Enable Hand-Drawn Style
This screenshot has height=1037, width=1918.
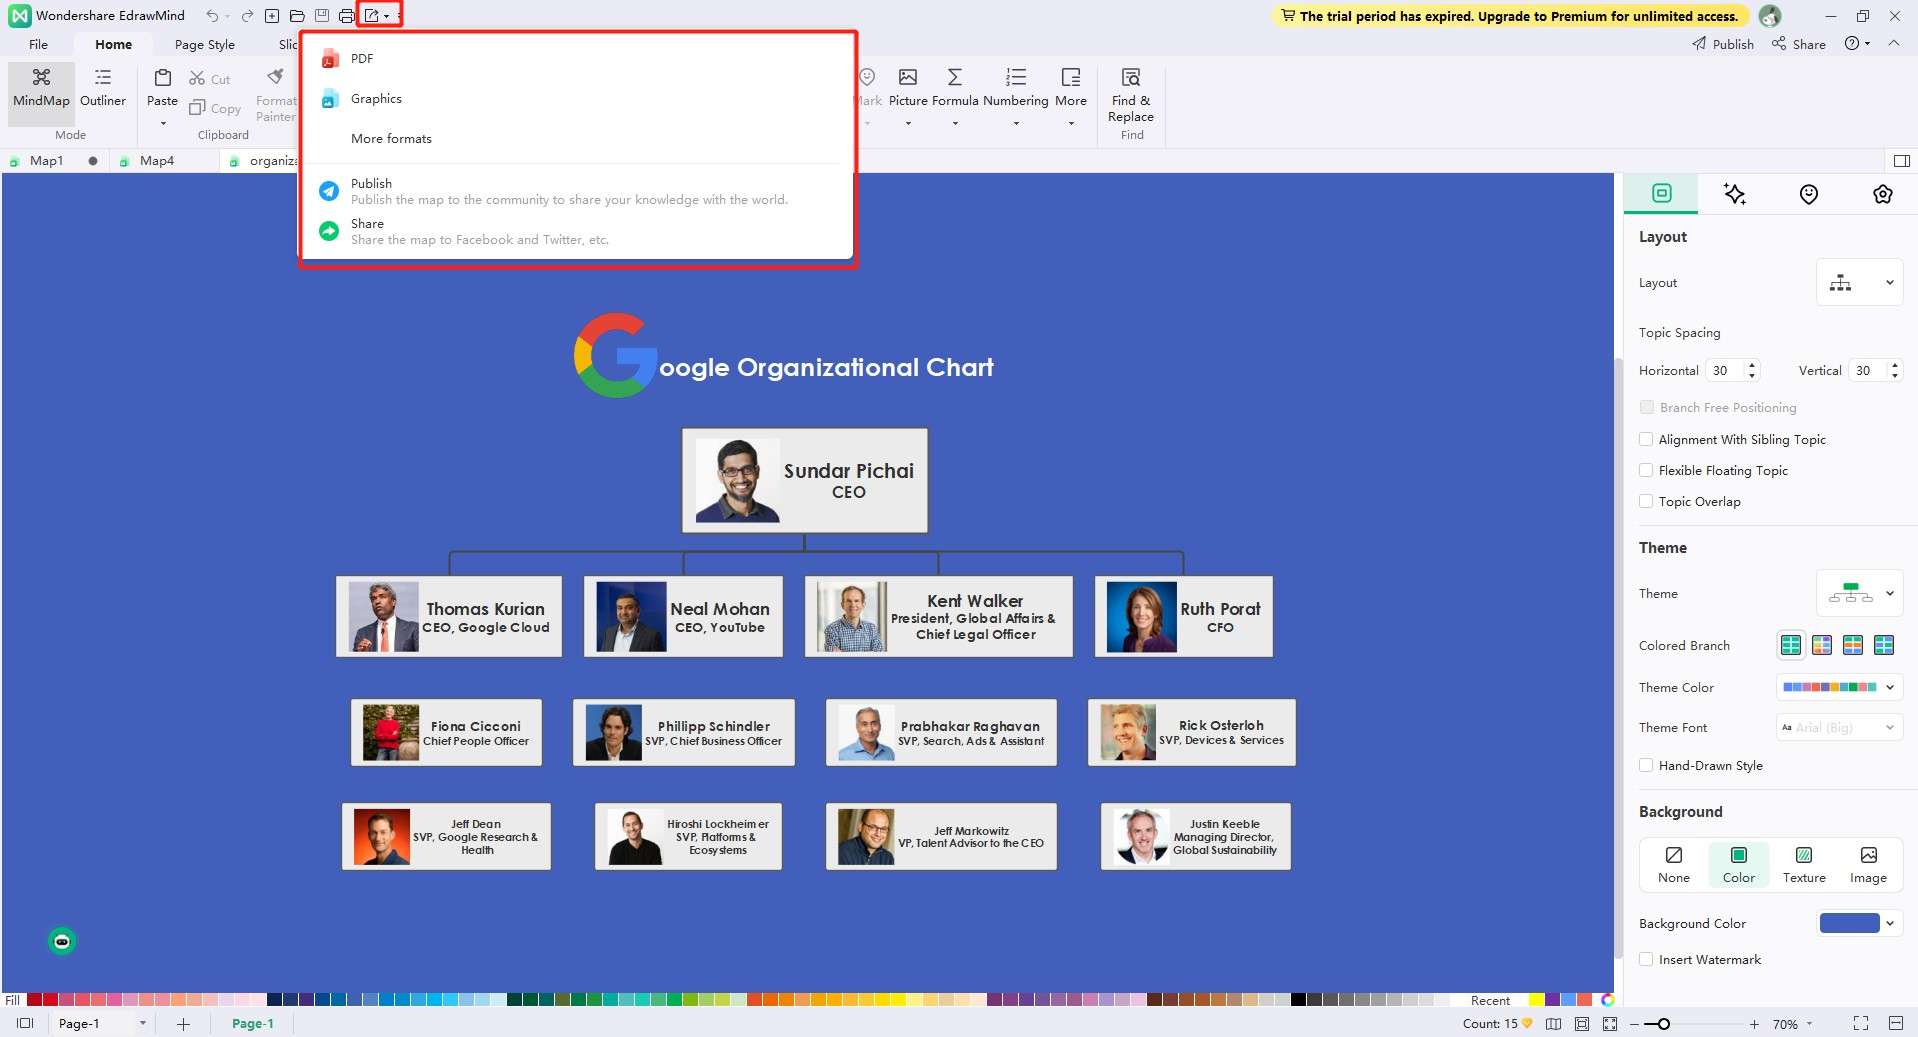pyautogui.click(x=1646, y=765)
